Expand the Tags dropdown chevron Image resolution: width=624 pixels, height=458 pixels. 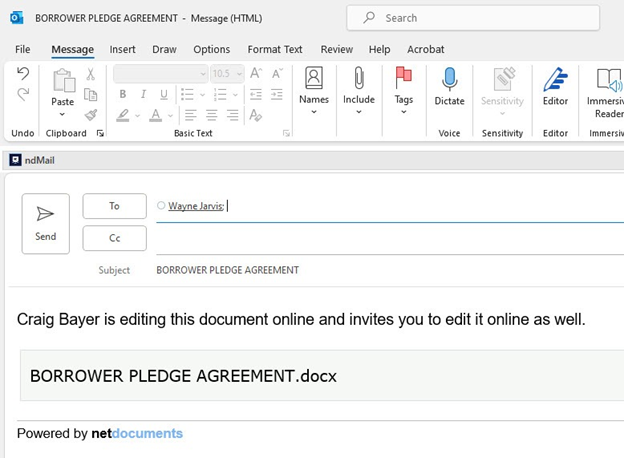click(404, 112)
